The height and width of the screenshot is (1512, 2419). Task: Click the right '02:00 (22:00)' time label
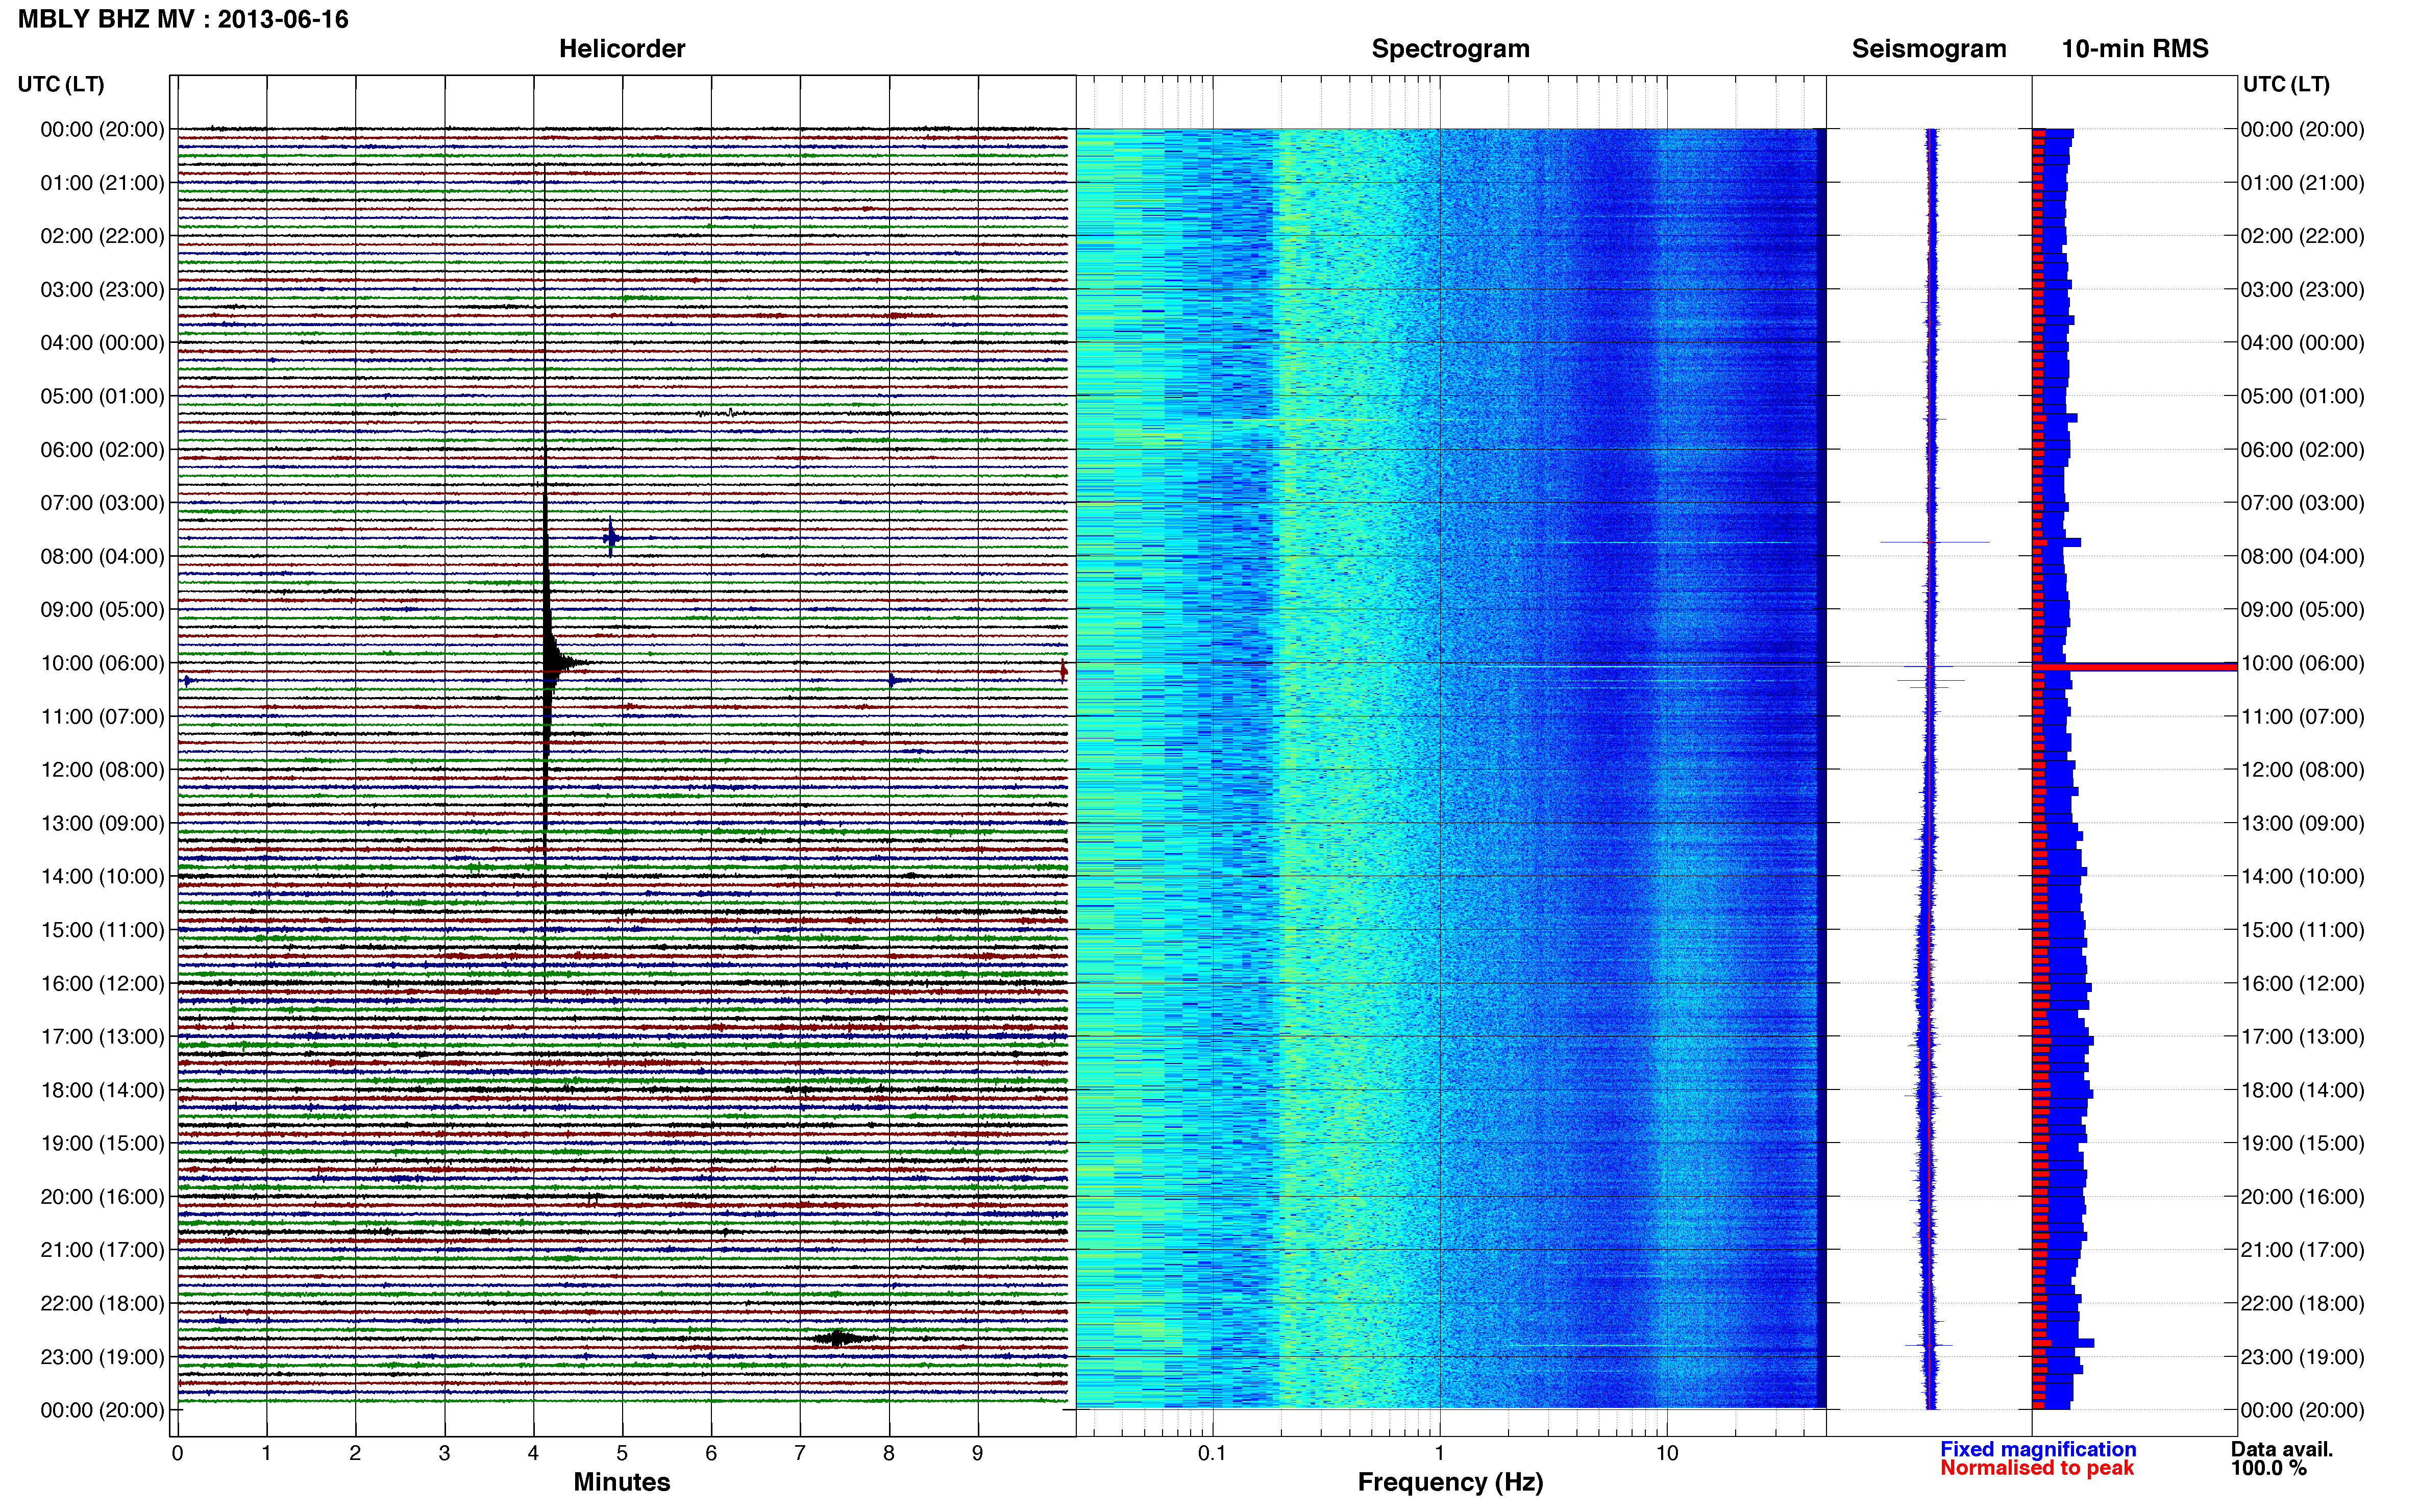click(2302, 236)
